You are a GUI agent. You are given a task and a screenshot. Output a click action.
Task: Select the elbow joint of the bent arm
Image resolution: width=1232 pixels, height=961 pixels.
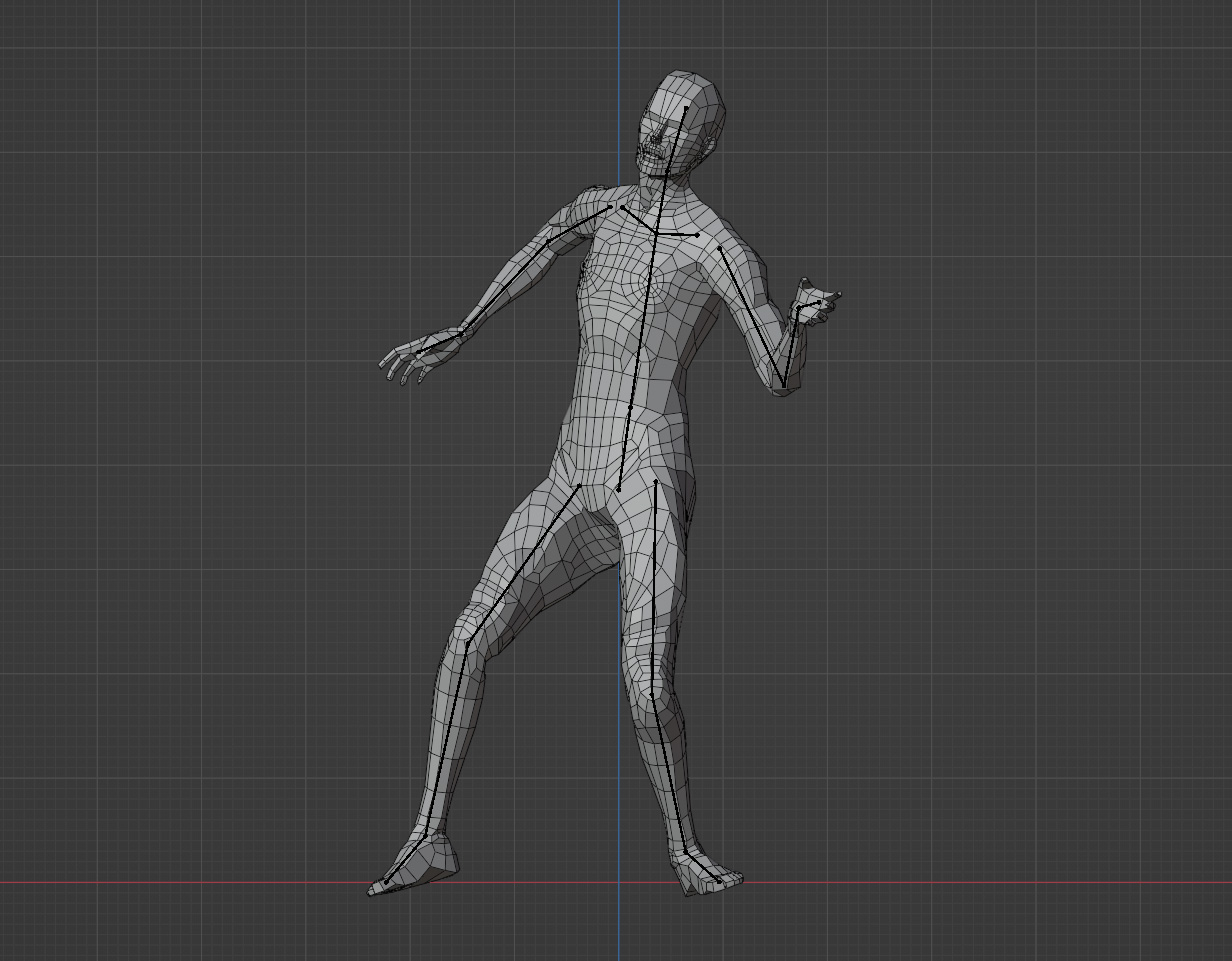pos(783,384)
